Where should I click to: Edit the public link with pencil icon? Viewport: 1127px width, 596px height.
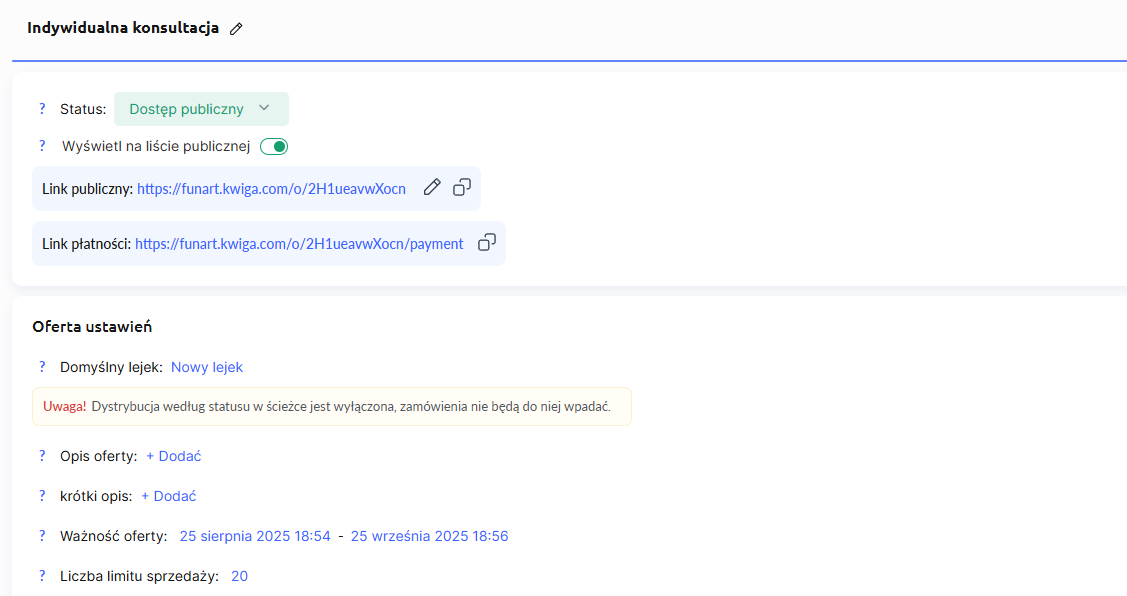(431, 188)
